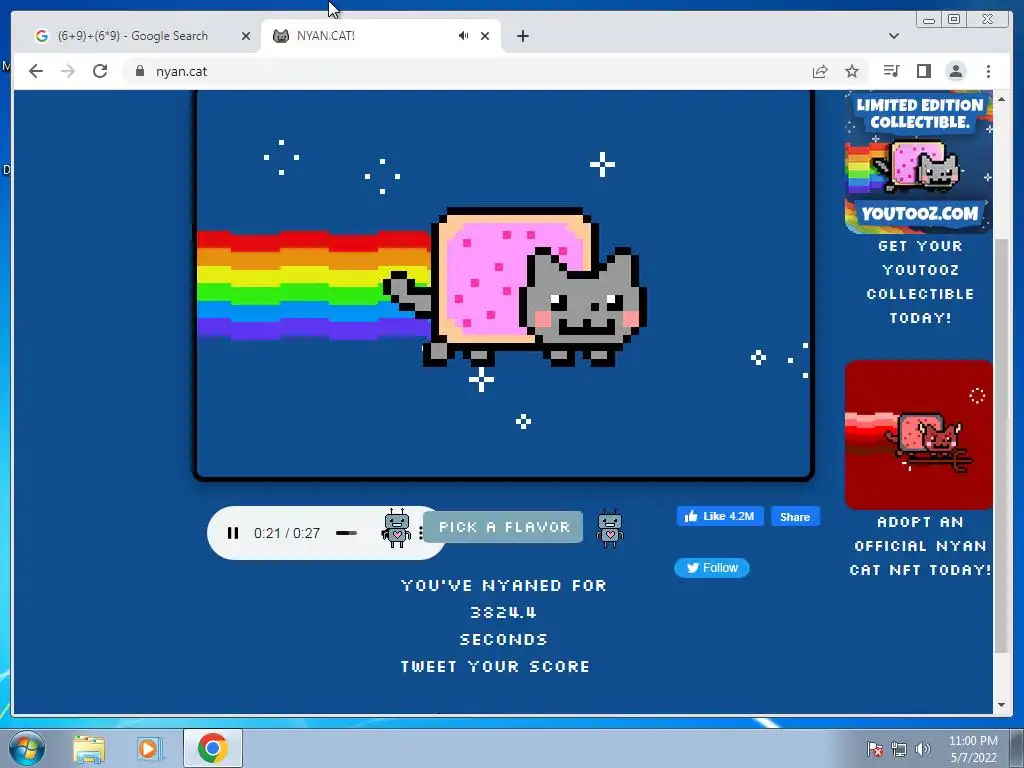Click the Tweet Your Score link

click(x=495, y=666)
